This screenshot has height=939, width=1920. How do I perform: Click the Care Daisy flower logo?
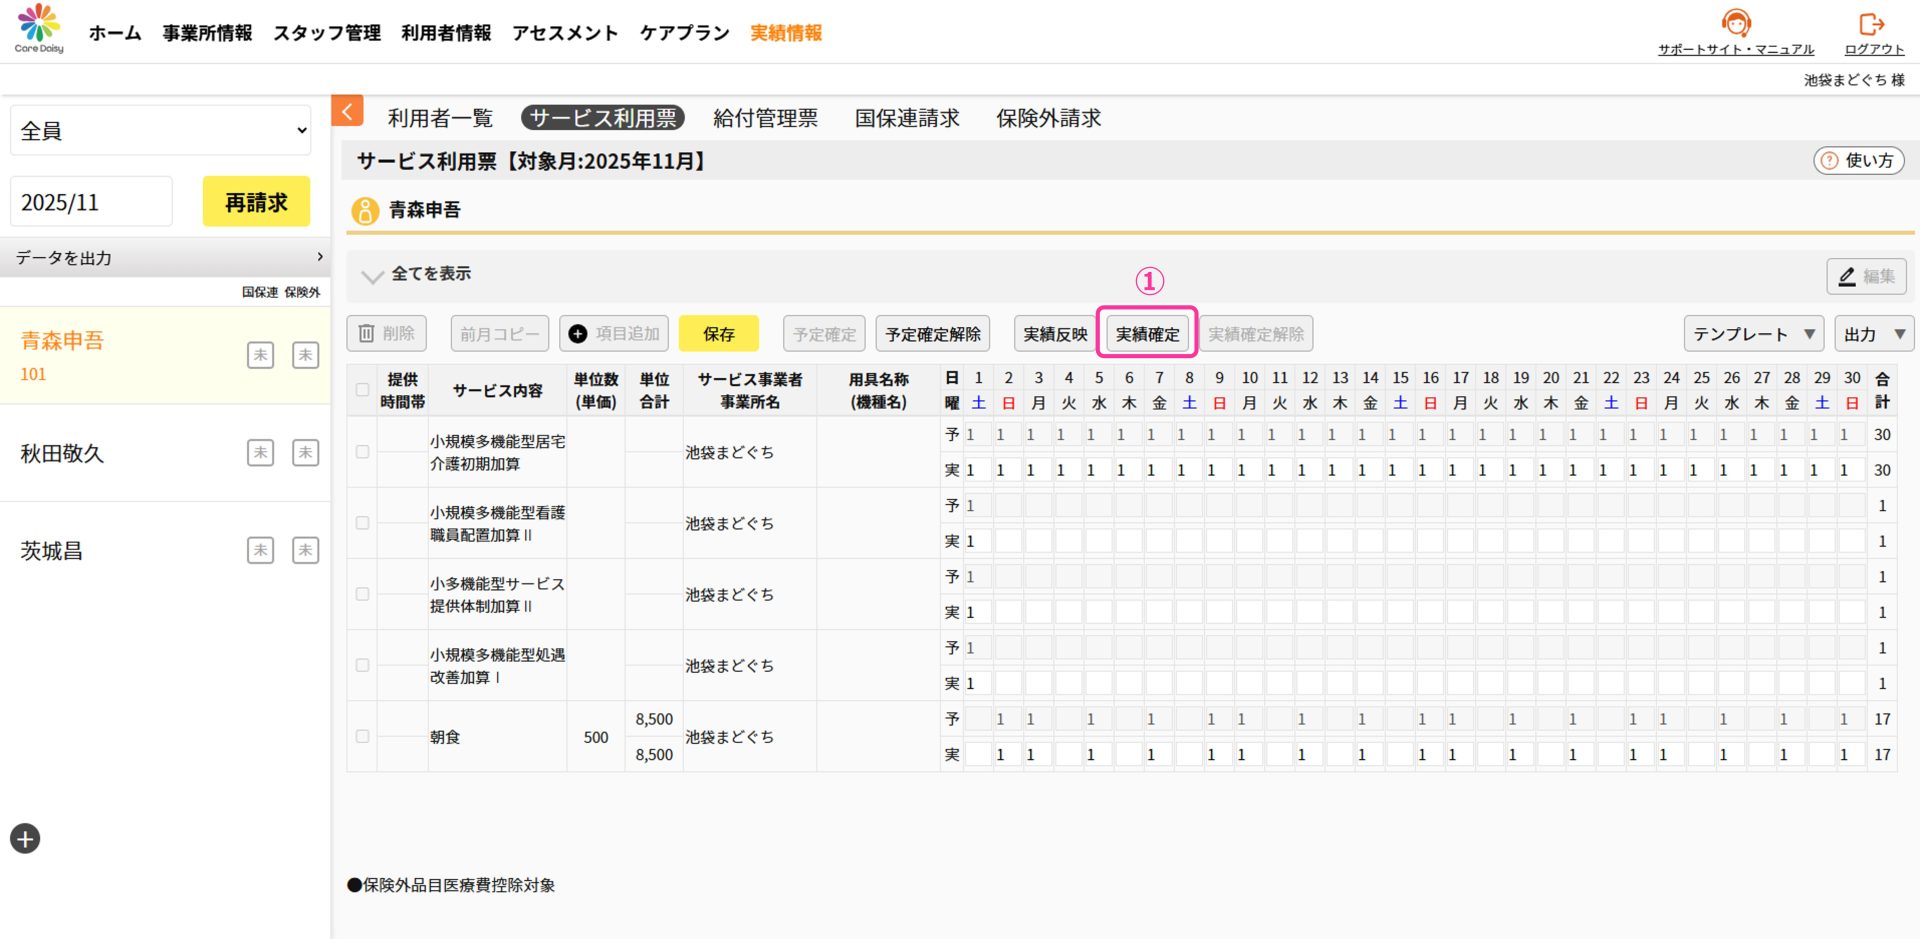[39, 28]
